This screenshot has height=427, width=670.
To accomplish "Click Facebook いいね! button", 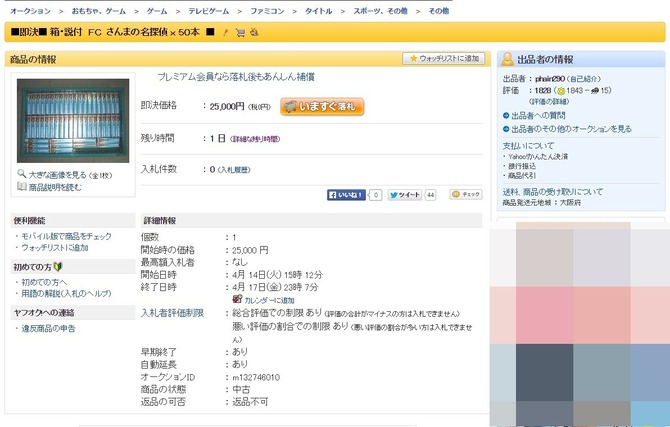I will tap(346, 195).
